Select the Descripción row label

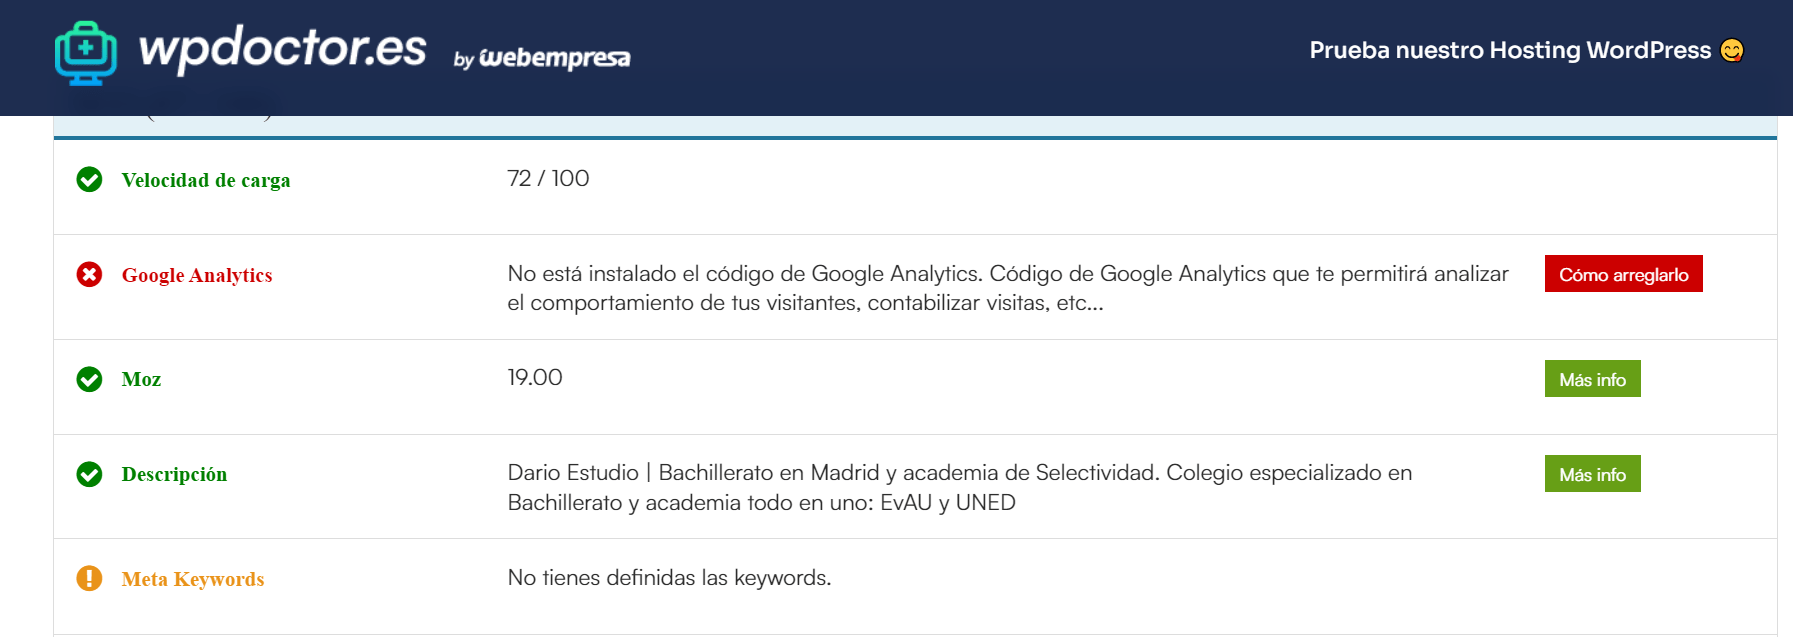(x=174, y=474)
